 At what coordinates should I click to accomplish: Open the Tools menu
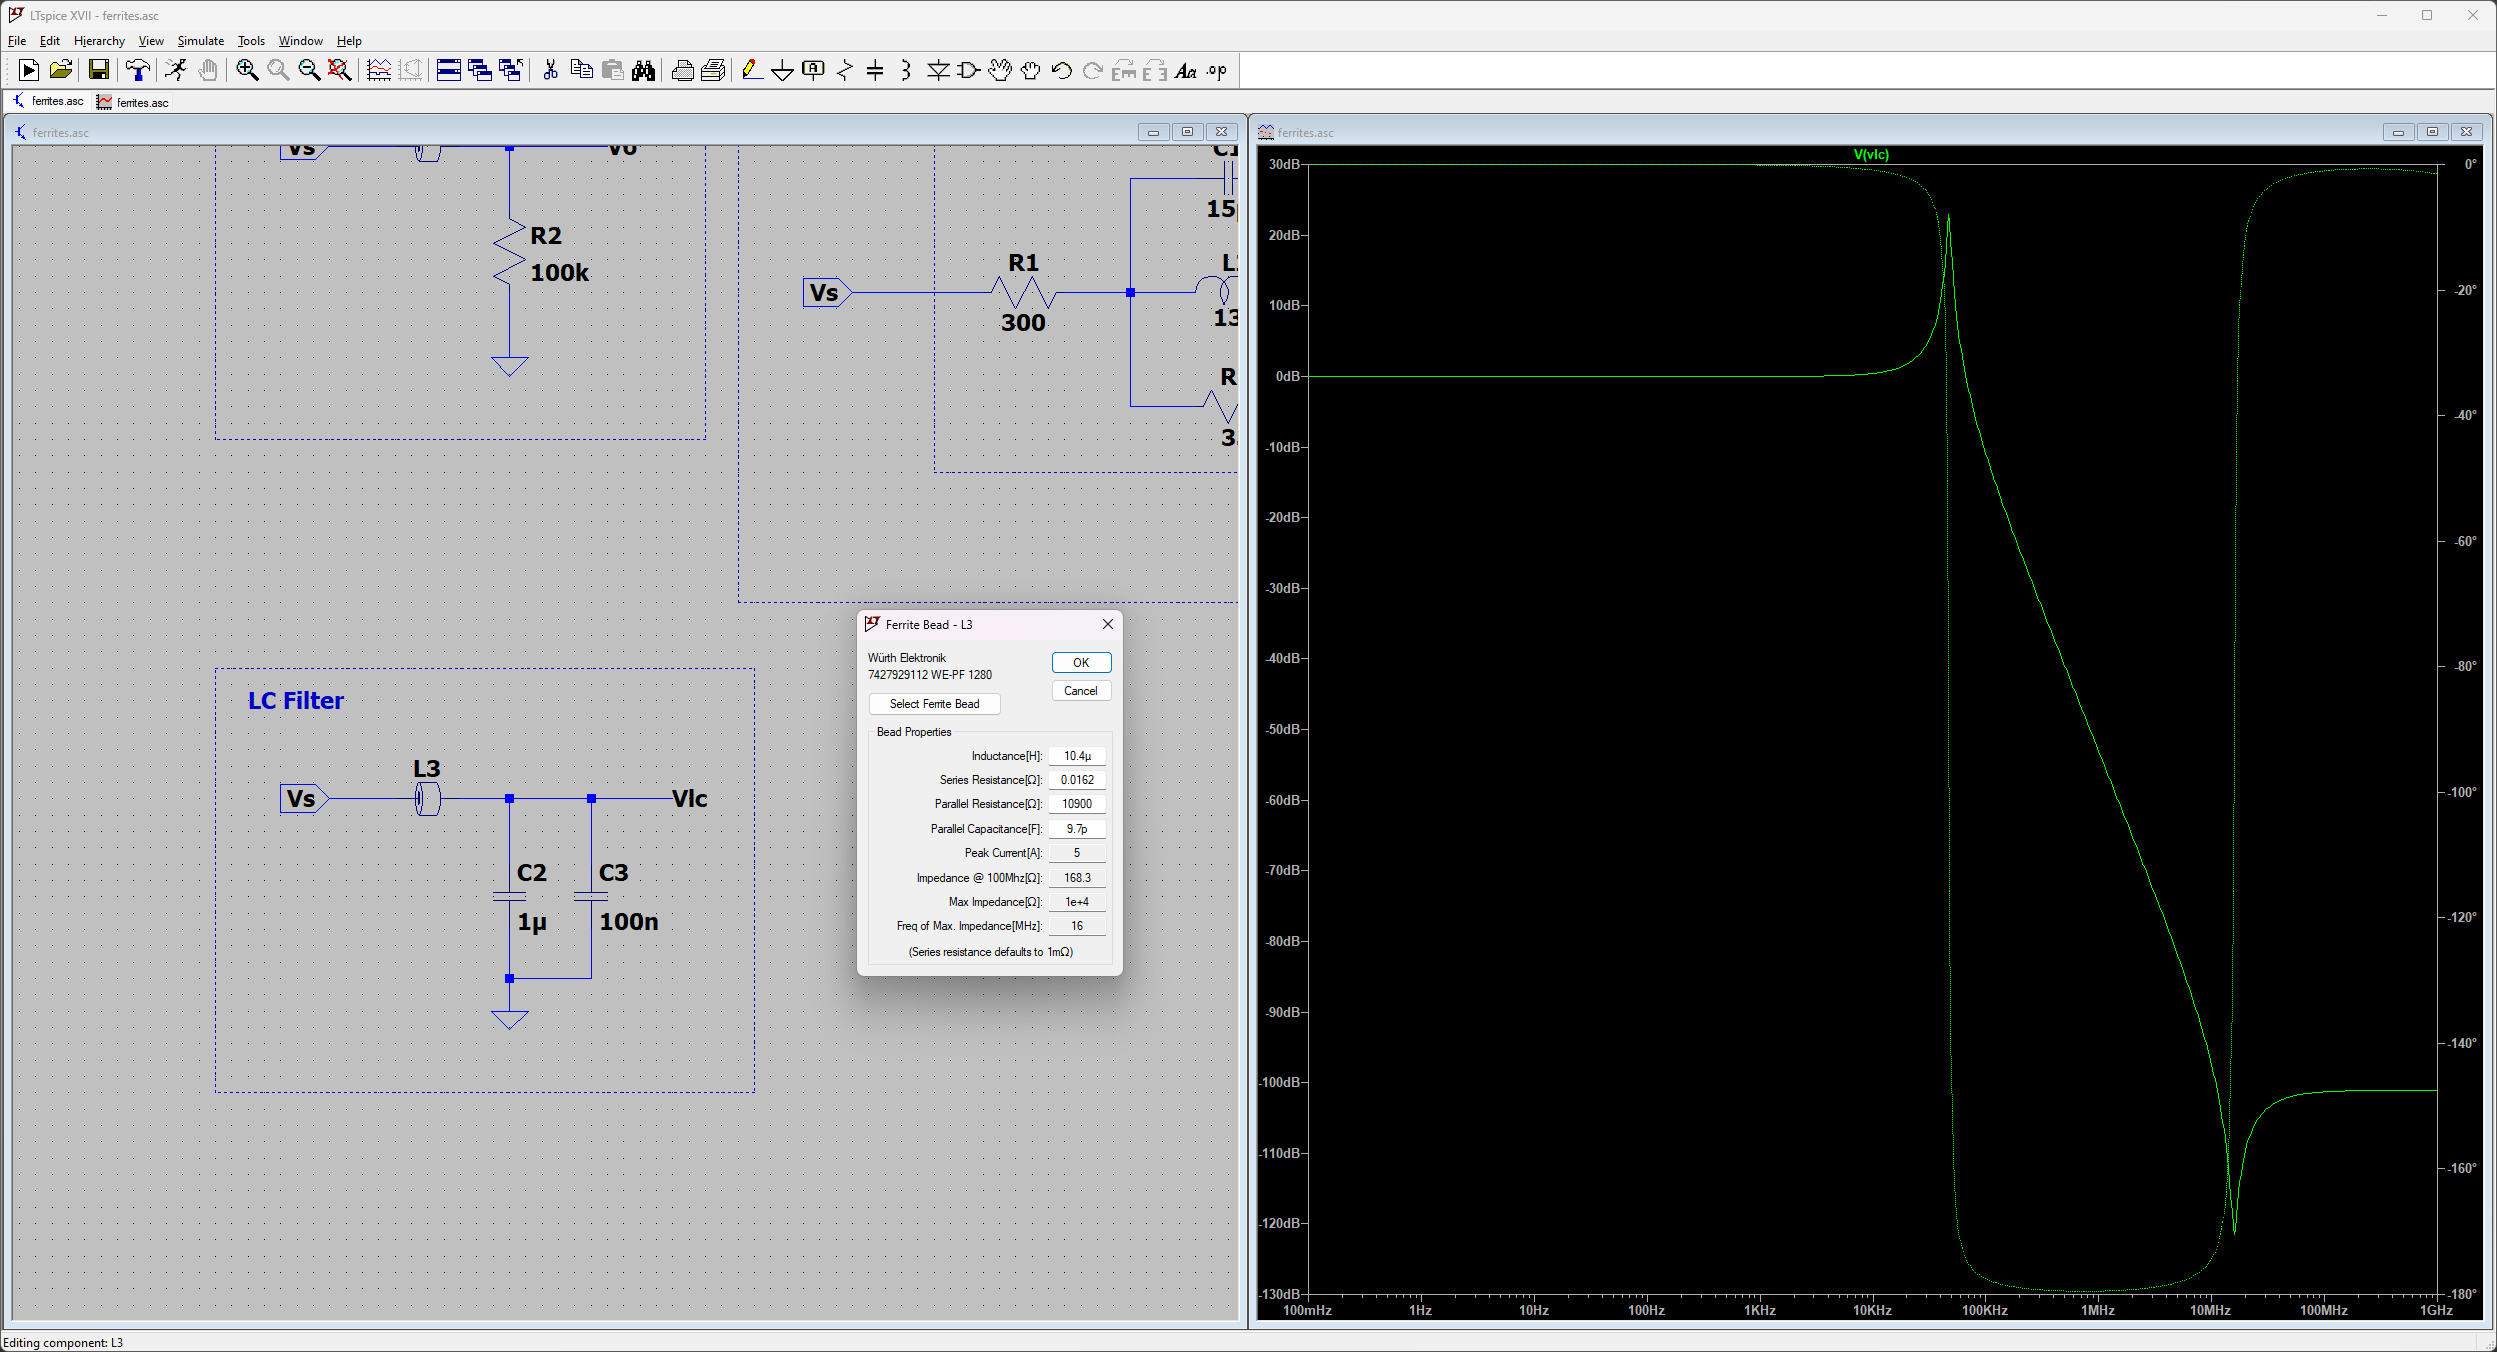click(251, 41)
